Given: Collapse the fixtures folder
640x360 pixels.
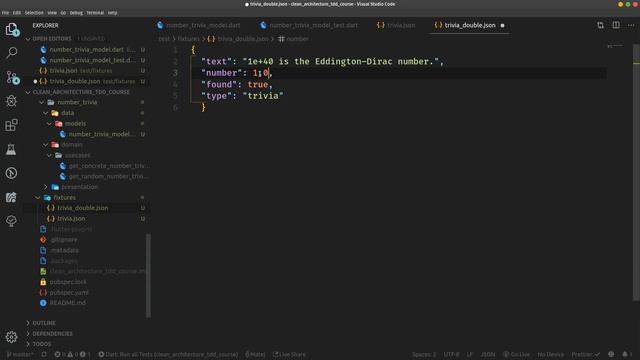Looking at the screenshot, I should pos(38,198).
